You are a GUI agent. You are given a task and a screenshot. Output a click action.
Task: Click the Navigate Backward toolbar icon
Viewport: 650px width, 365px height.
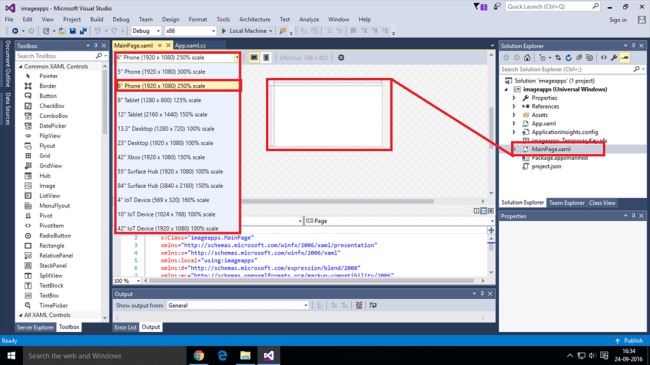click(x=15, y=31)
